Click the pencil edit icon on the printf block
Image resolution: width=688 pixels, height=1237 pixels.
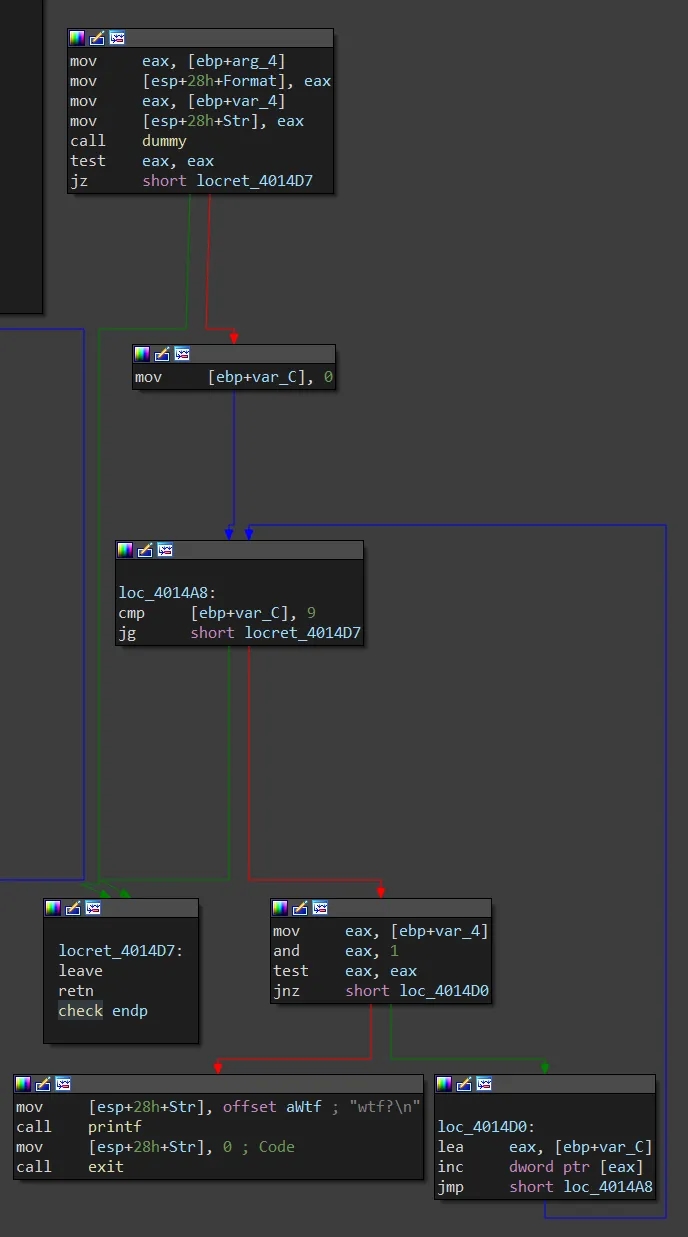43,1084
